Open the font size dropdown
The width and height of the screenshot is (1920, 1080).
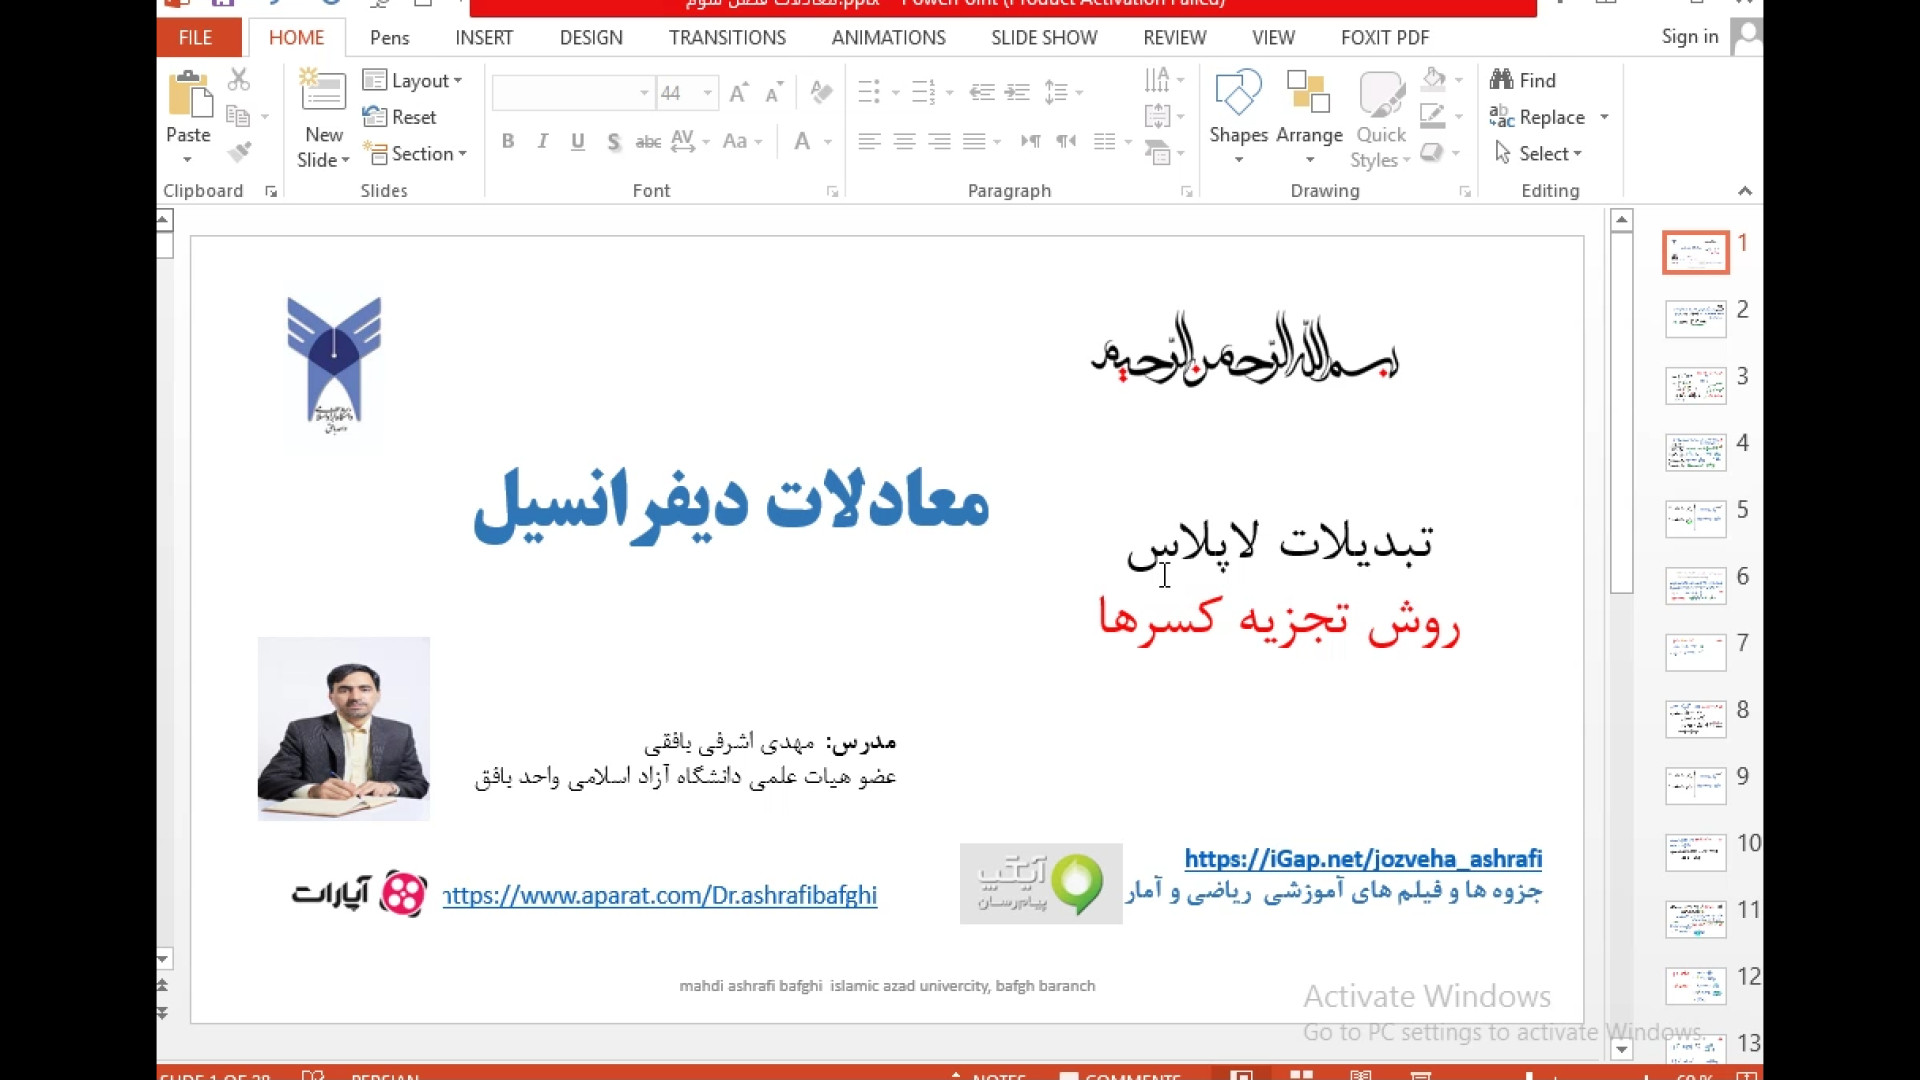(709, 92)
